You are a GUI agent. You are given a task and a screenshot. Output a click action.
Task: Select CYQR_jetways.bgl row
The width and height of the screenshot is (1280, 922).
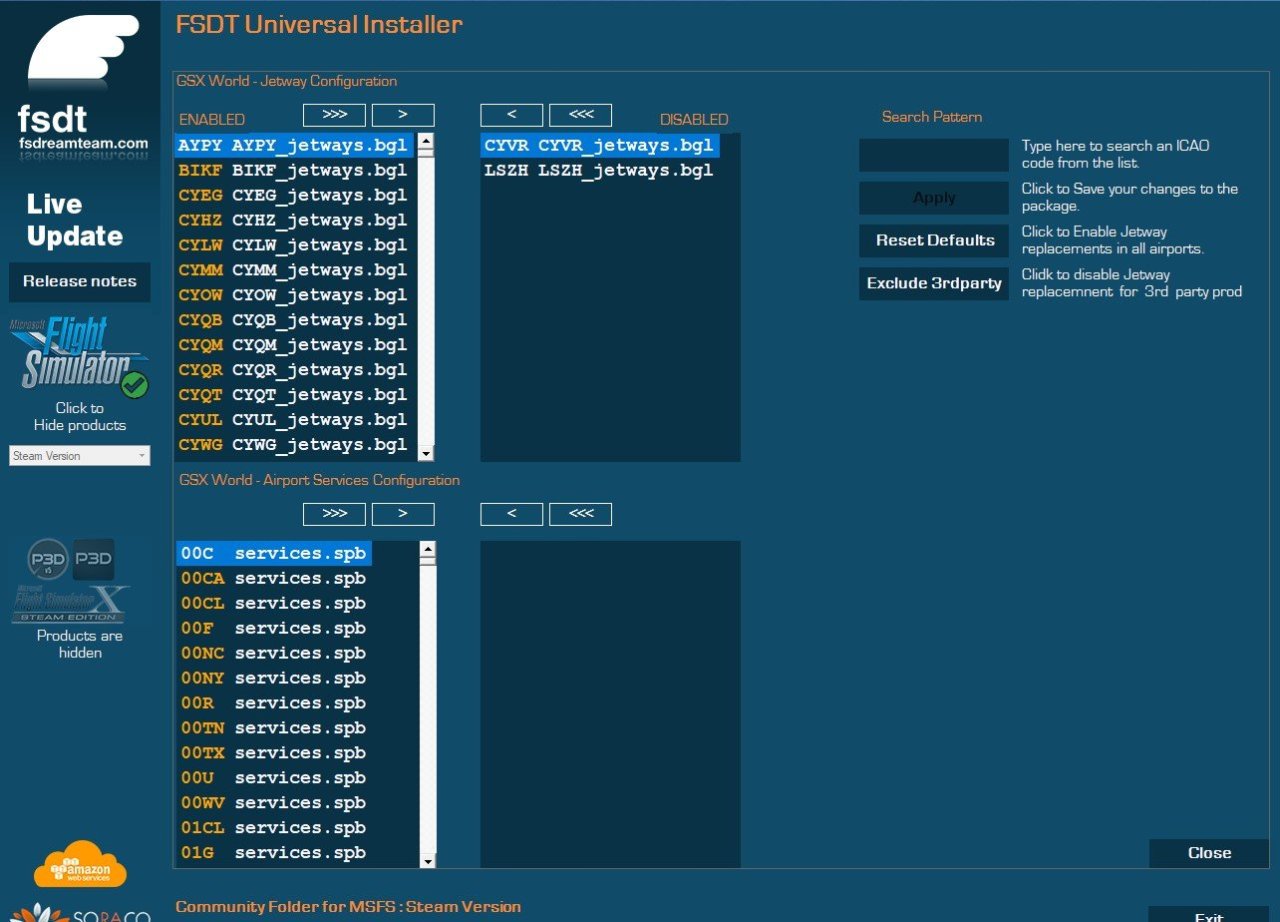pos(295,371)
